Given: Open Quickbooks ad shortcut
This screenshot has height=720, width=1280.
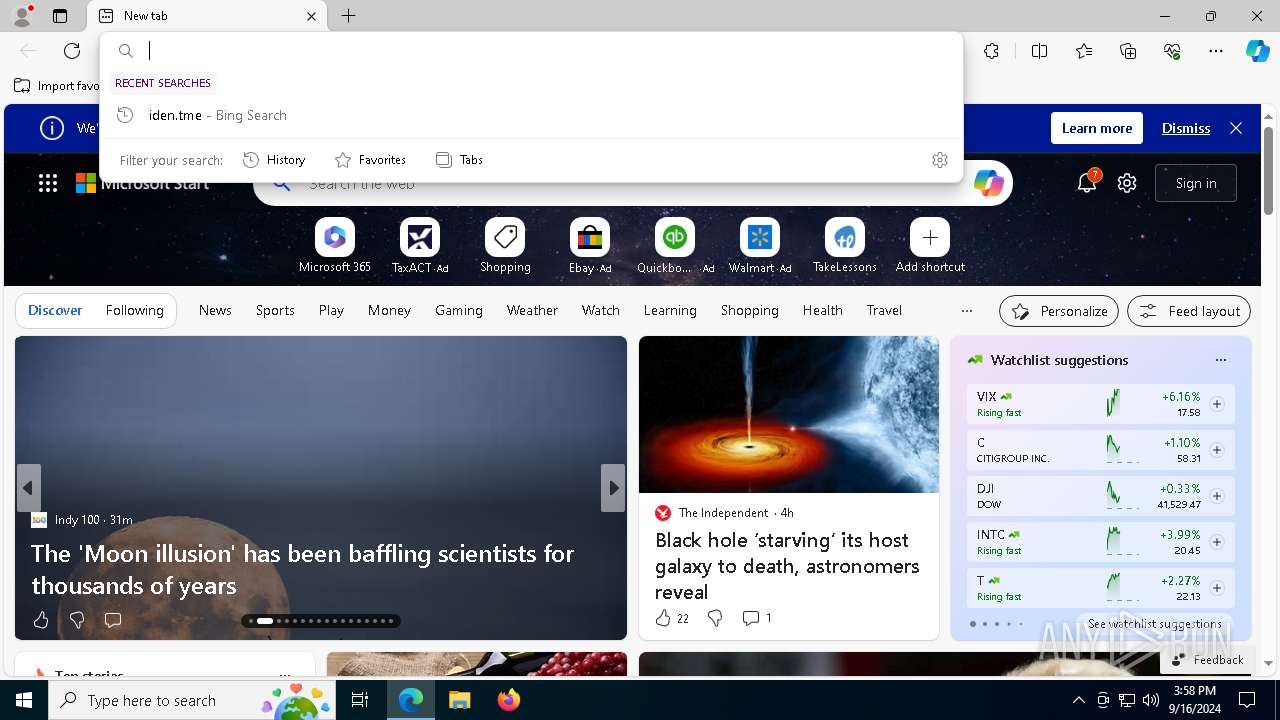Looking at the screenshot, I should (675, 246).
